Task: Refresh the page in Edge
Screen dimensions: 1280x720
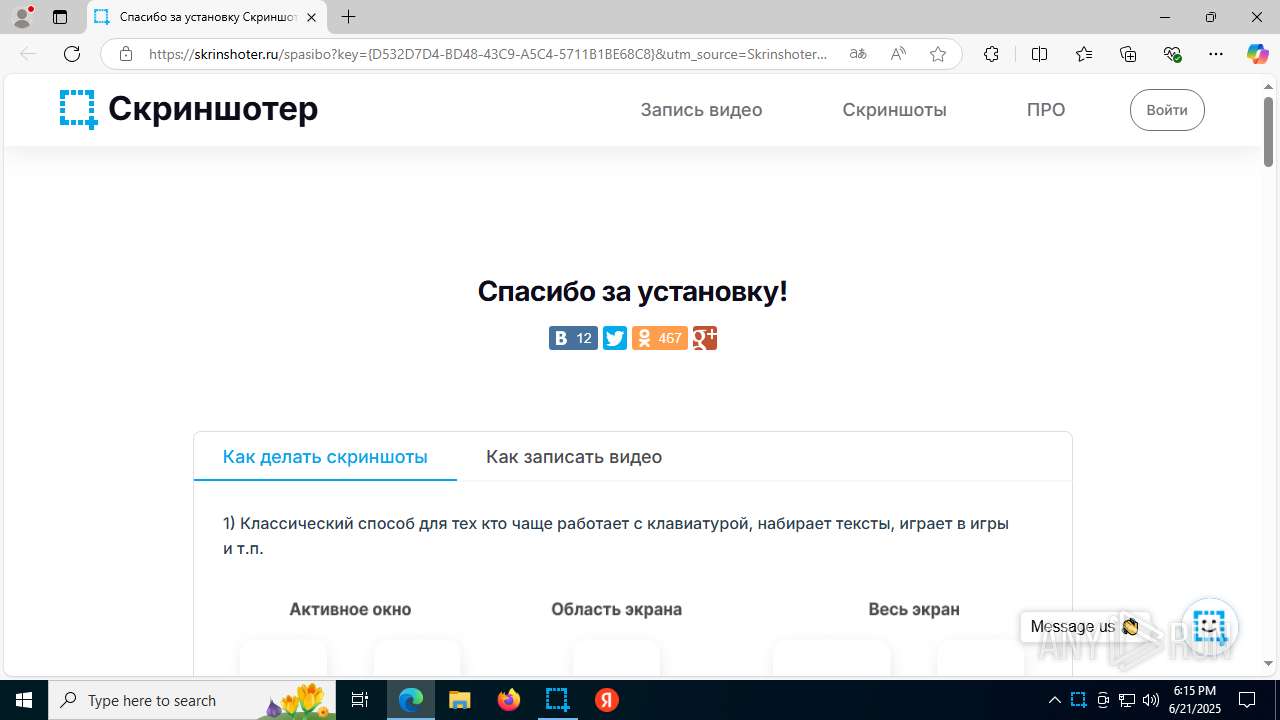Action: pyautogui.click(x=72, y=54)
